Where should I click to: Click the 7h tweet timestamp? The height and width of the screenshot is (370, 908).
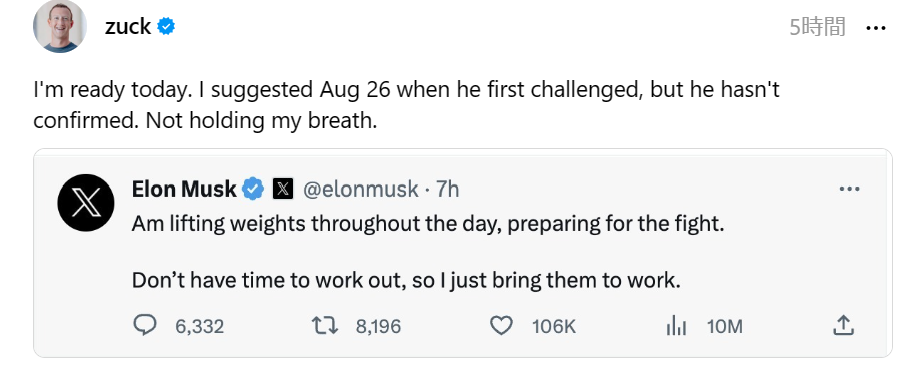(x=447, y=189)
